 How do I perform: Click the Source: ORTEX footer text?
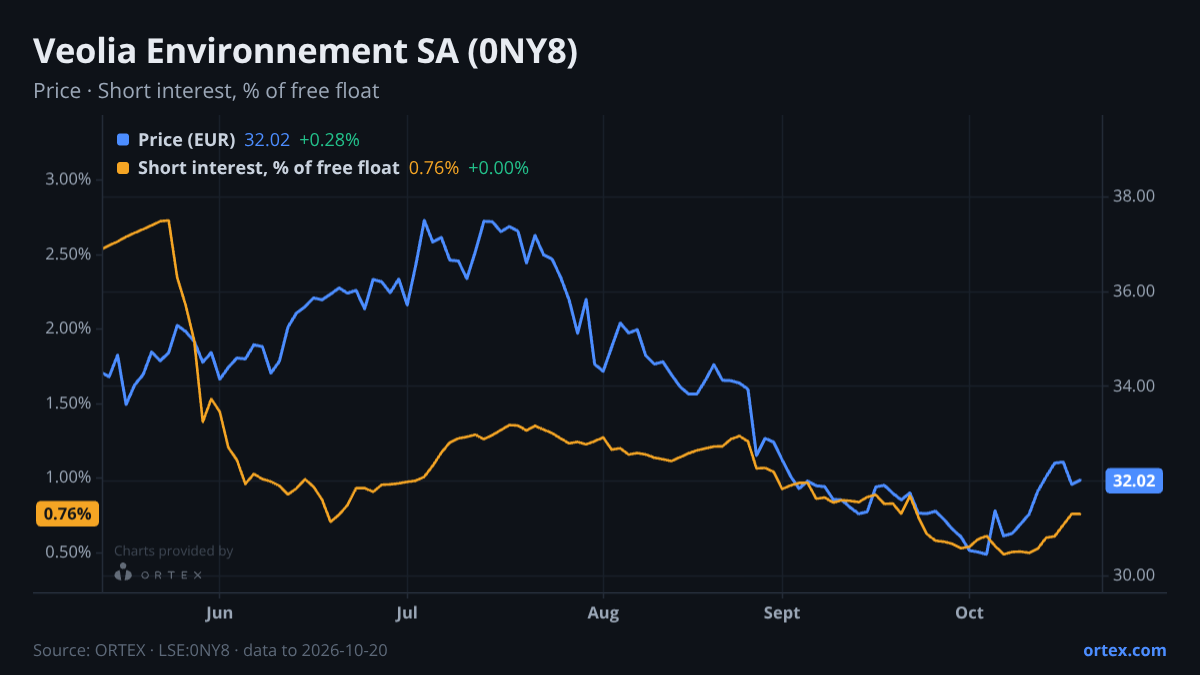click(x=210, y=650)
